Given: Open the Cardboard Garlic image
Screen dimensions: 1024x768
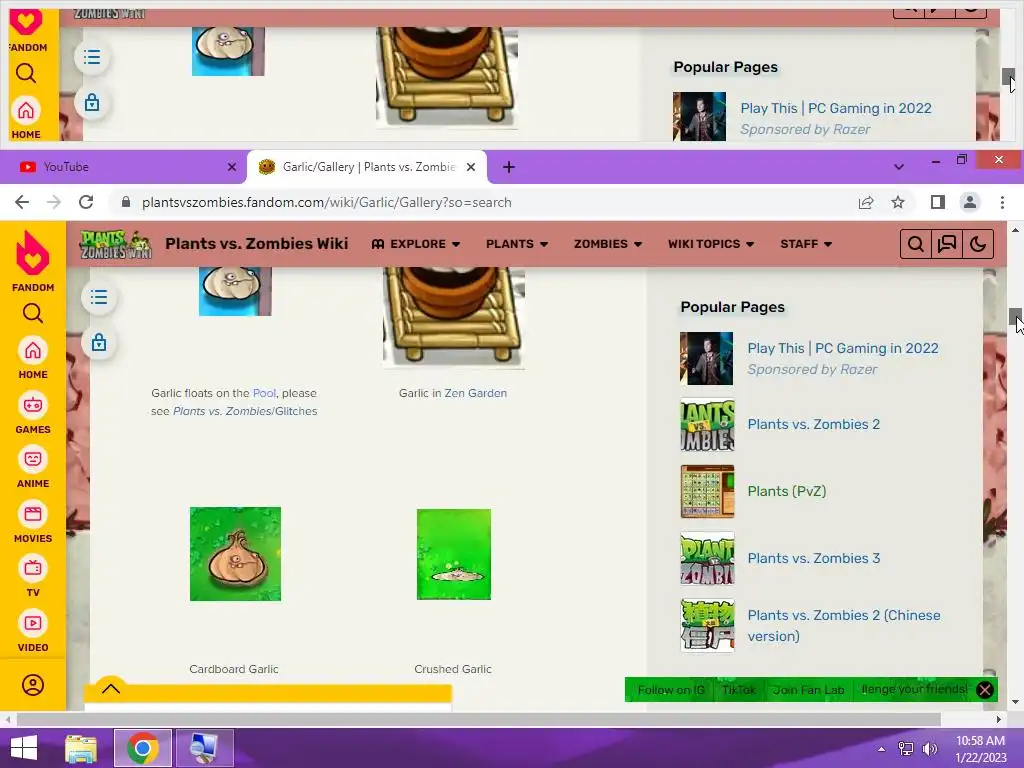Looking at the screenshot, I should click(235, 554).
